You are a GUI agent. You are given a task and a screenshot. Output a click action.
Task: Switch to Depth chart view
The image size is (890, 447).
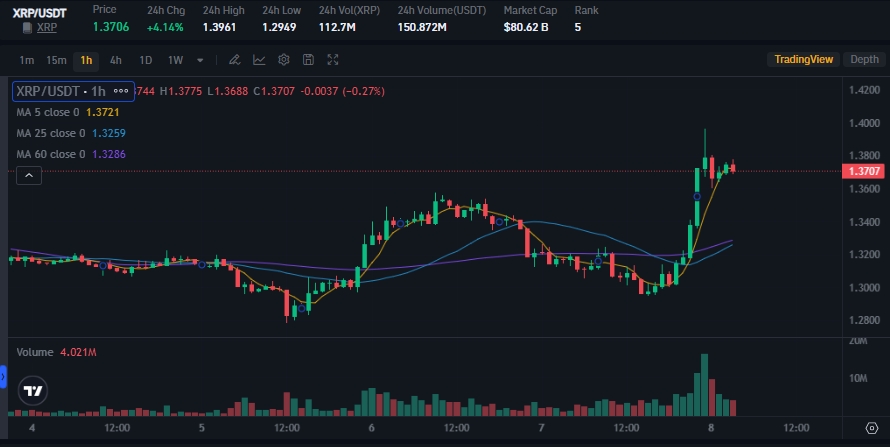(x=864, y=60)
